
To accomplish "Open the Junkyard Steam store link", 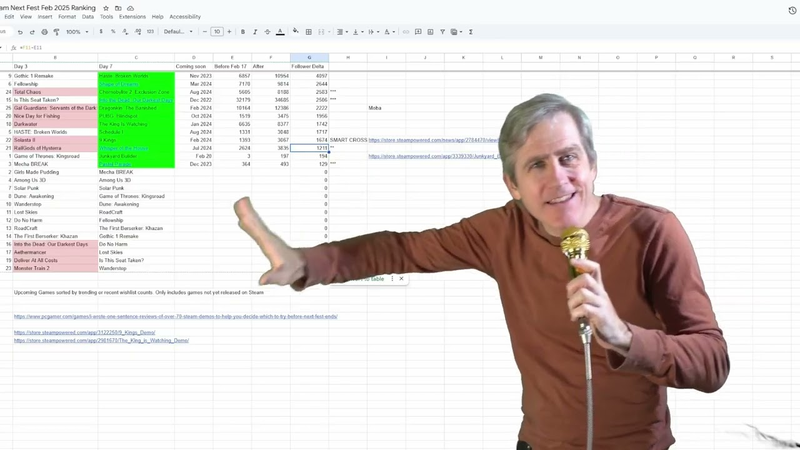I will pyautogui.click(x=434, y=156).
